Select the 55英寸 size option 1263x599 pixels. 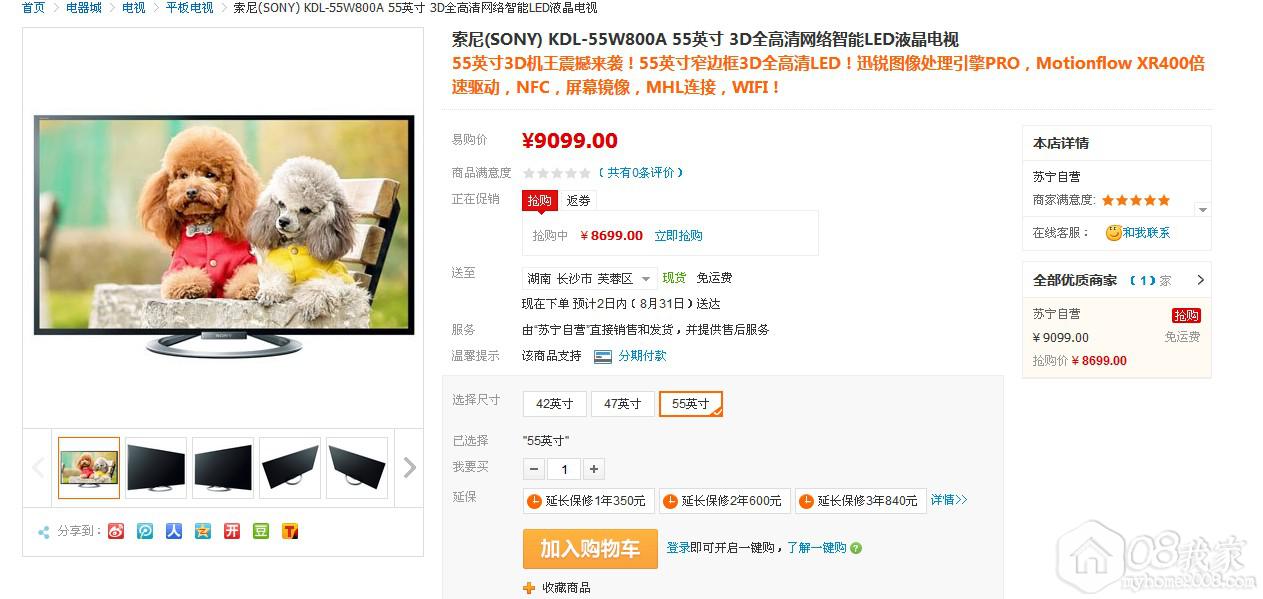(691, 404)
